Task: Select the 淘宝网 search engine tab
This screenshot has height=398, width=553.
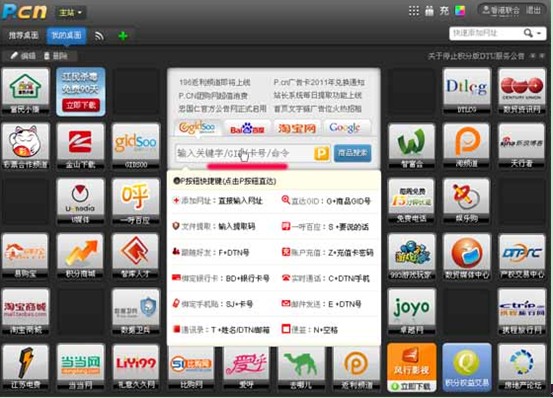Action: tap(297, 128)
